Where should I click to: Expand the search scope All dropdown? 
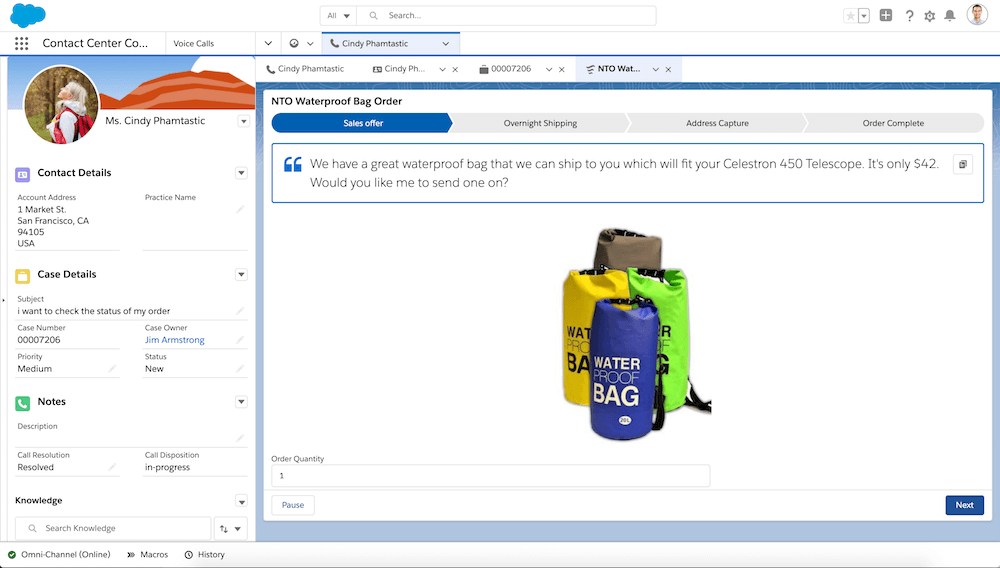(x=339, y=16)
